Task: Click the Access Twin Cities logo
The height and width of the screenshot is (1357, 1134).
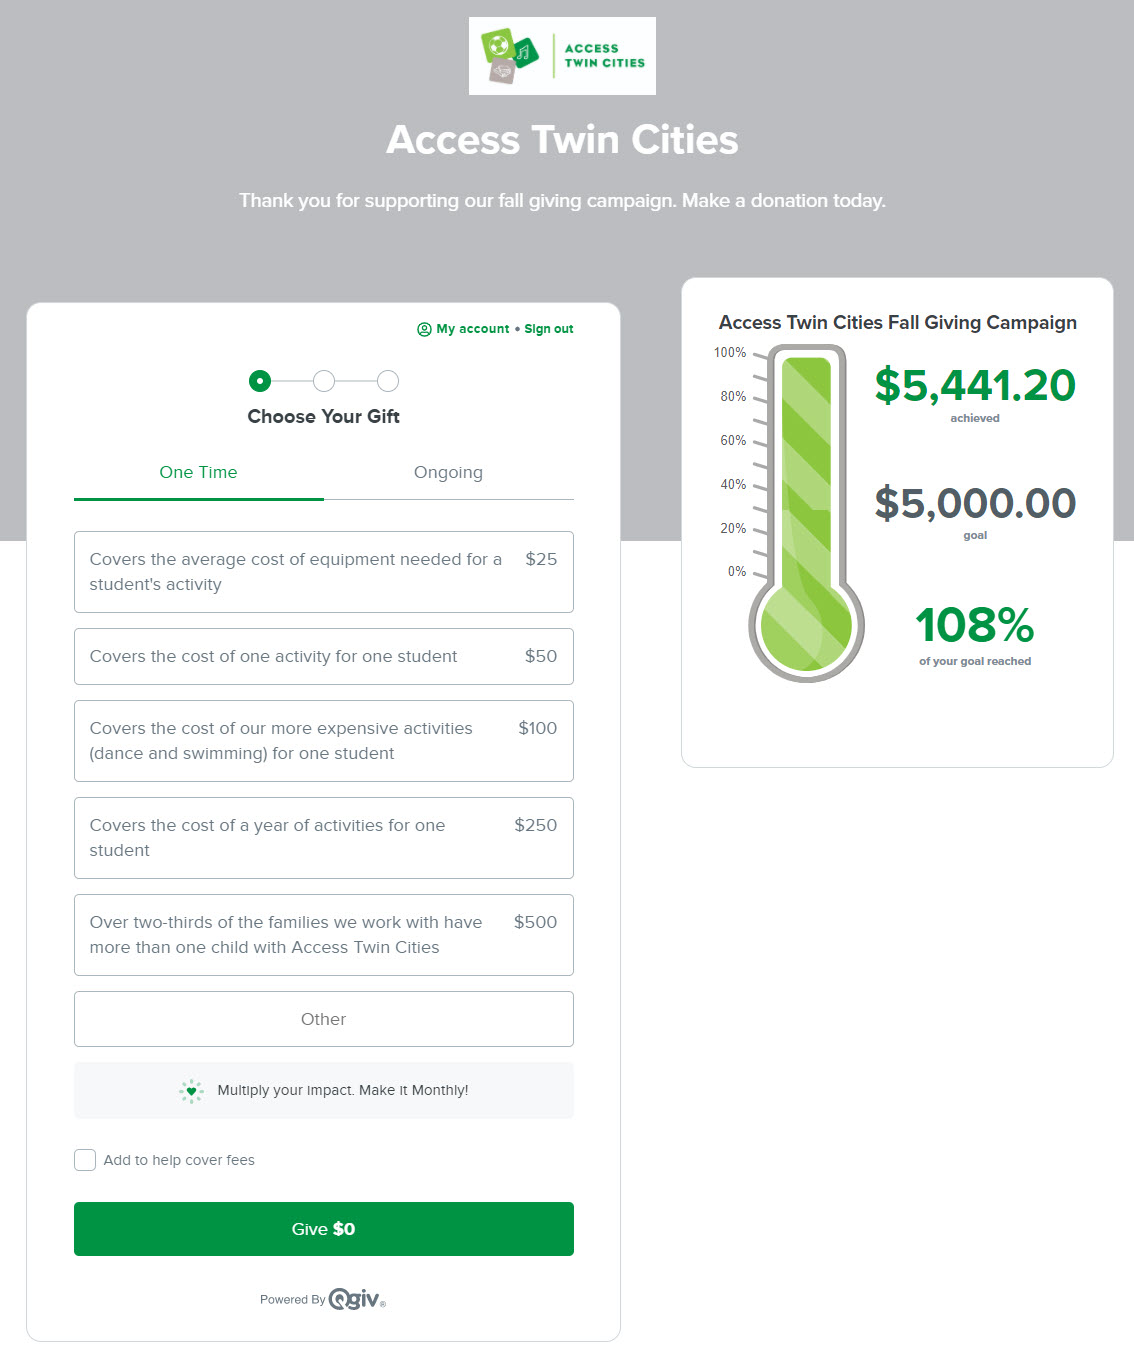Action: pyautogui.click(x=562, y=56)
